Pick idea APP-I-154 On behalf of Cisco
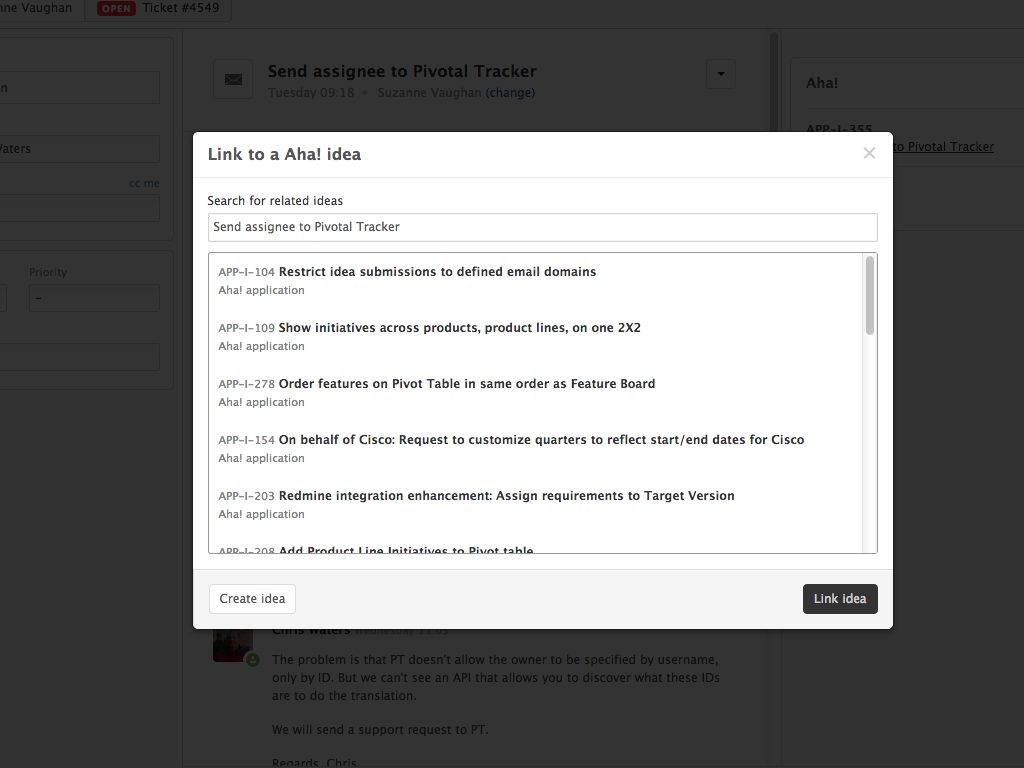1024x768 pixels. pos(541,440)
